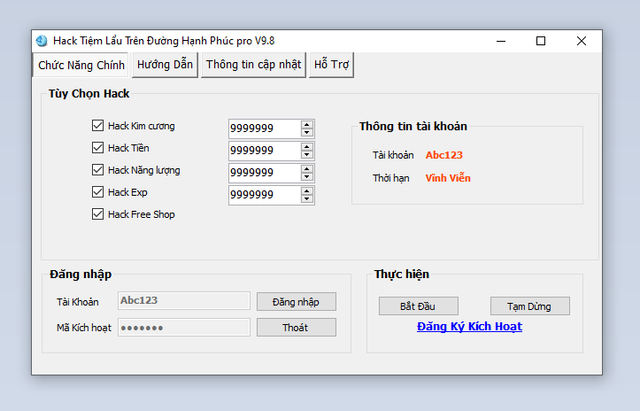The height and width of the screenshot is (411, 640).
Task: Uncheck the Hack Free Shop checkbox
Action: [x=98, y=214]
